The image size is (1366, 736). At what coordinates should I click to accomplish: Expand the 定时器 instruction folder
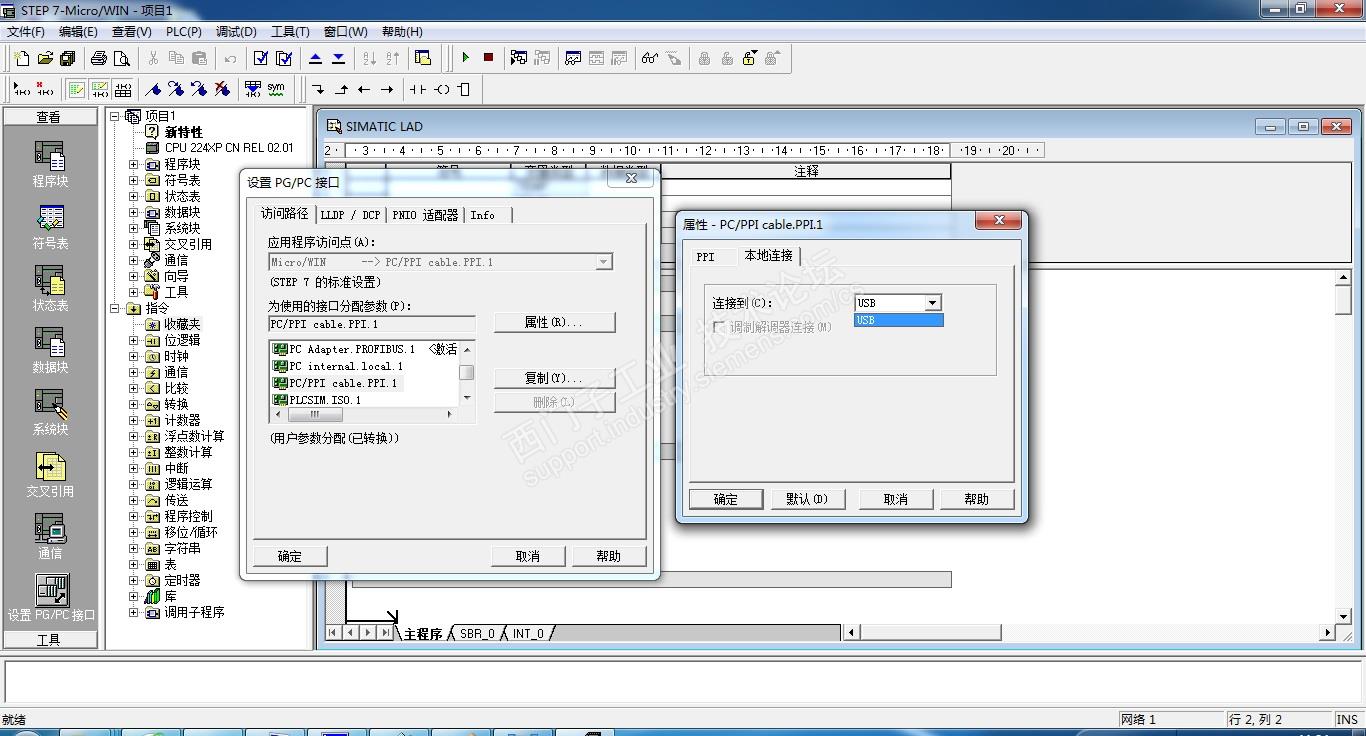click(x=134, y=580)
